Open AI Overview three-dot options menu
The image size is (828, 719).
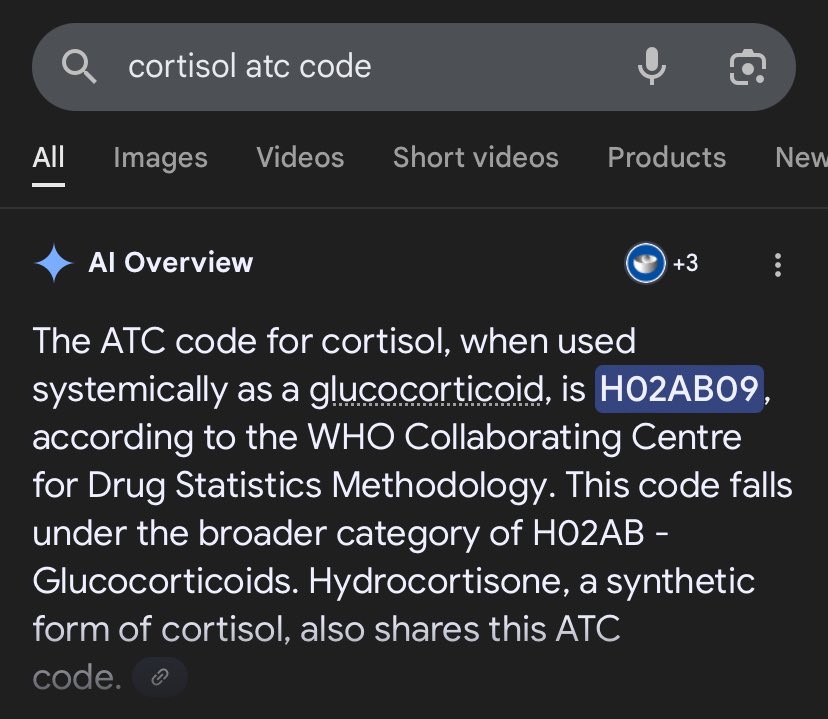pyautogui.click(x=777, y=265)
